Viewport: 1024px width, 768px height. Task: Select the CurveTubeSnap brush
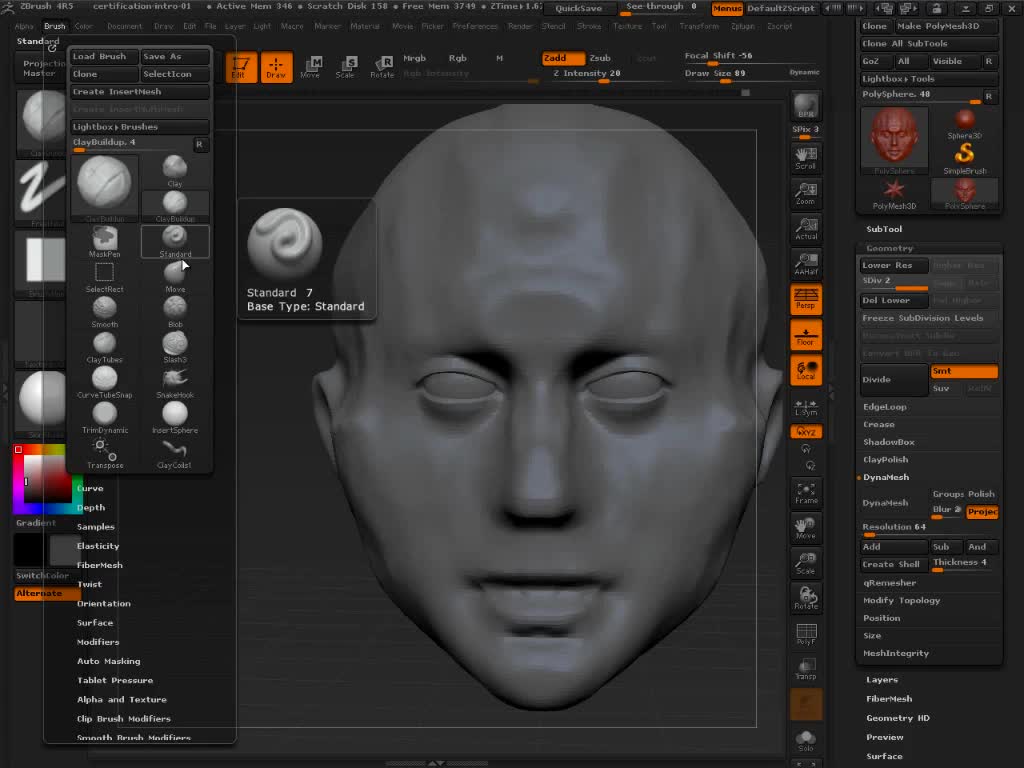(104, 383)
